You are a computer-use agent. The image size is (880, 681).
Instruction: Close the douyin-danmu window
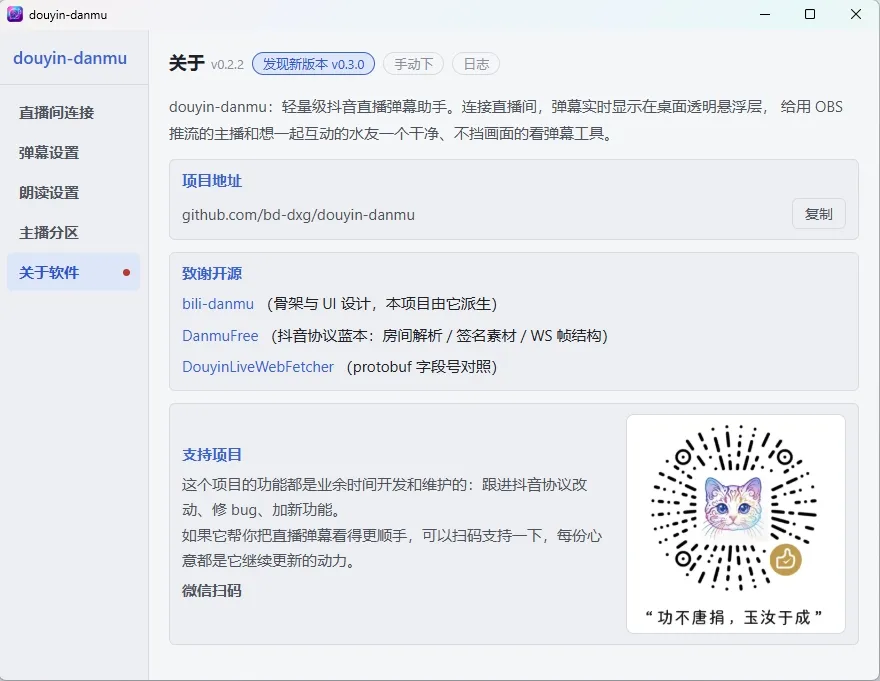point(855,14)
